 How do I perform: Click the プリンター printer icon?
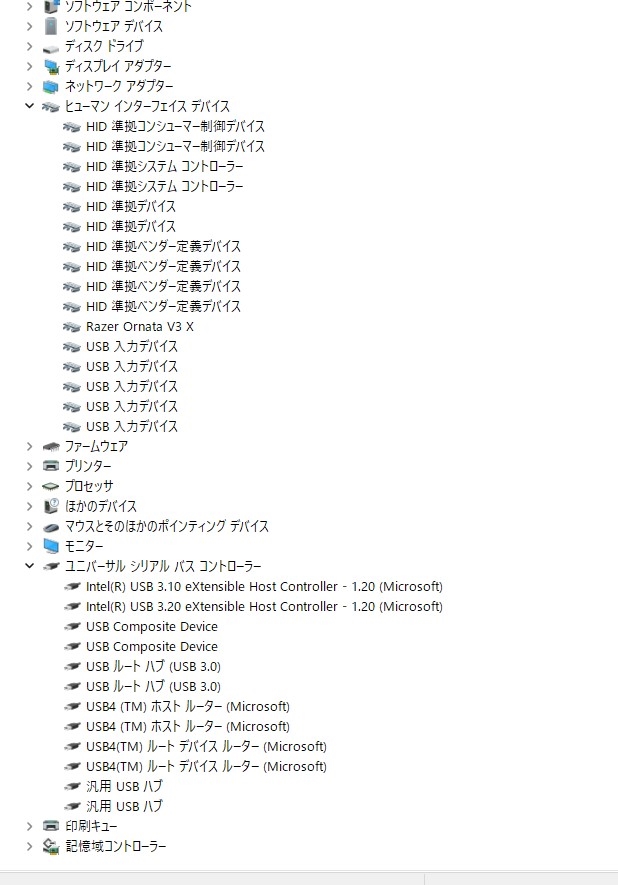51,466
